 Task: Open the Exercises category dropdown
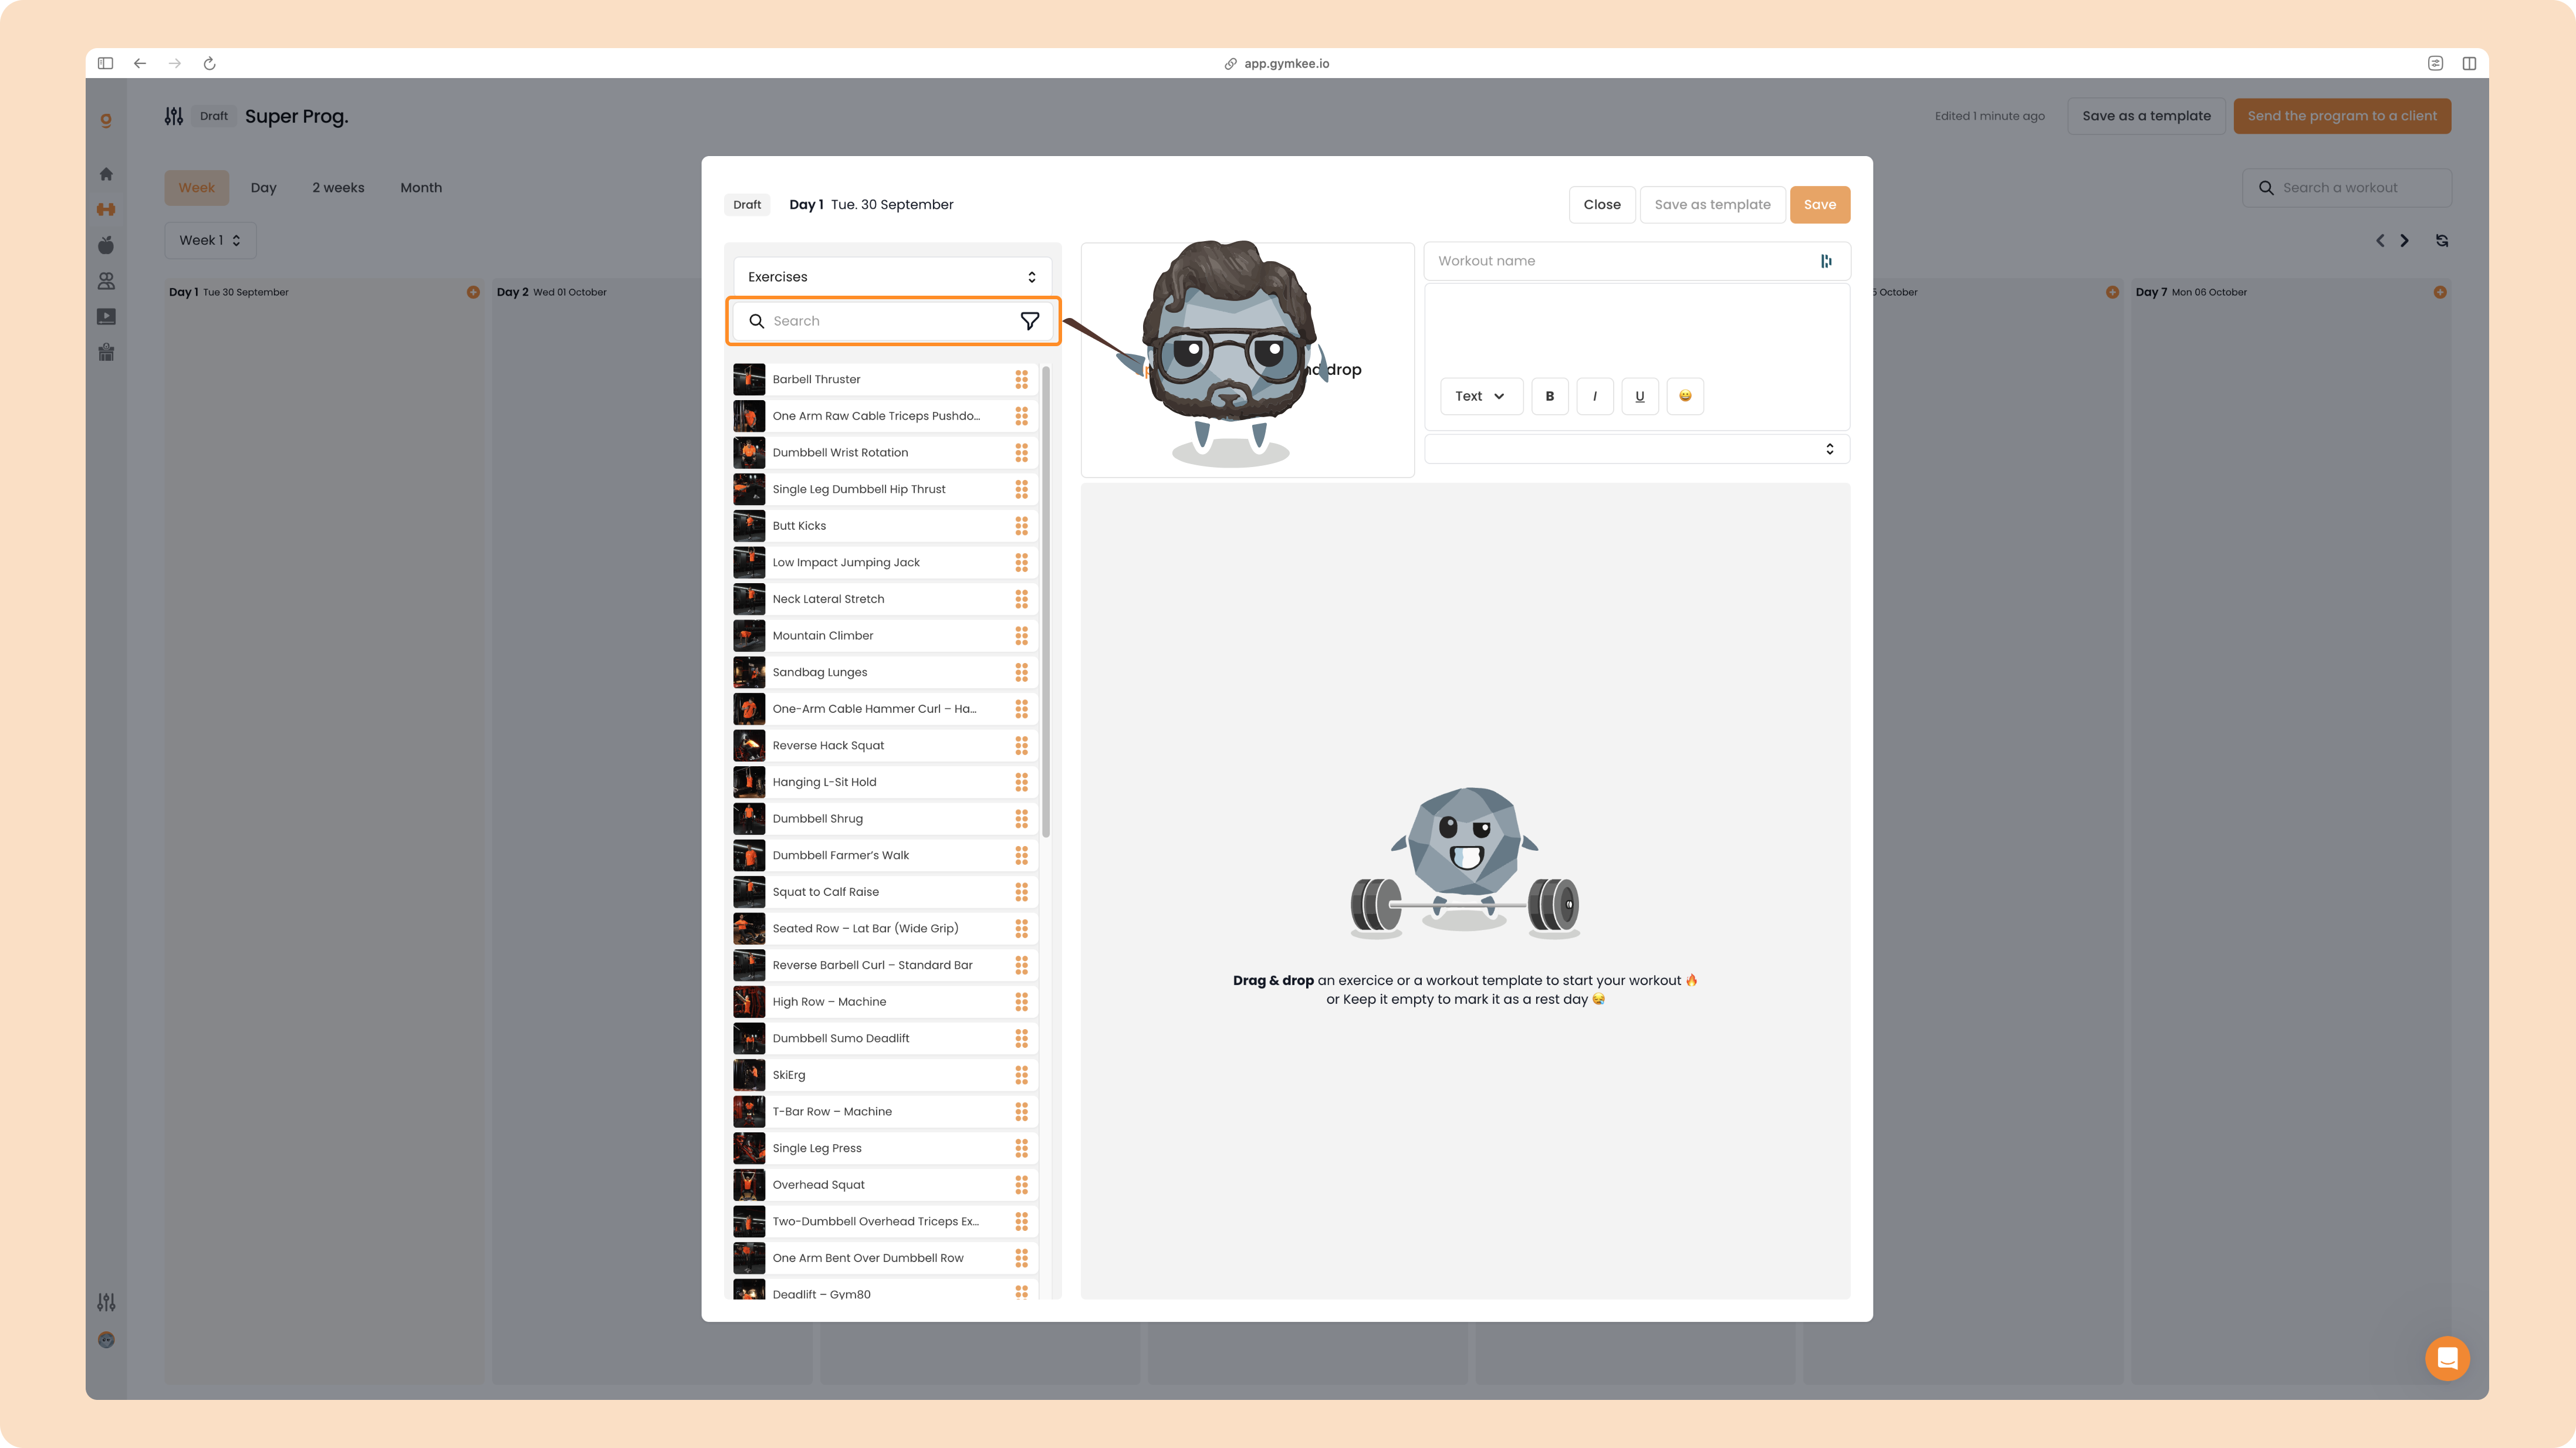pyautogui.click(x=892, y=277)
